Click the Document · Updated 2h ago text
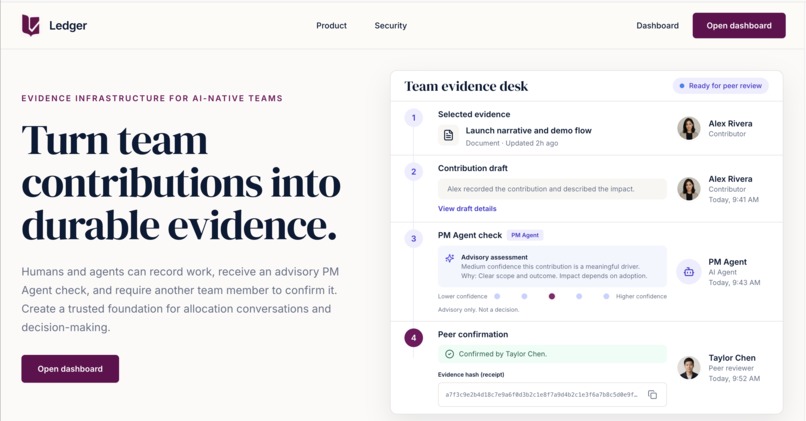 511,143
